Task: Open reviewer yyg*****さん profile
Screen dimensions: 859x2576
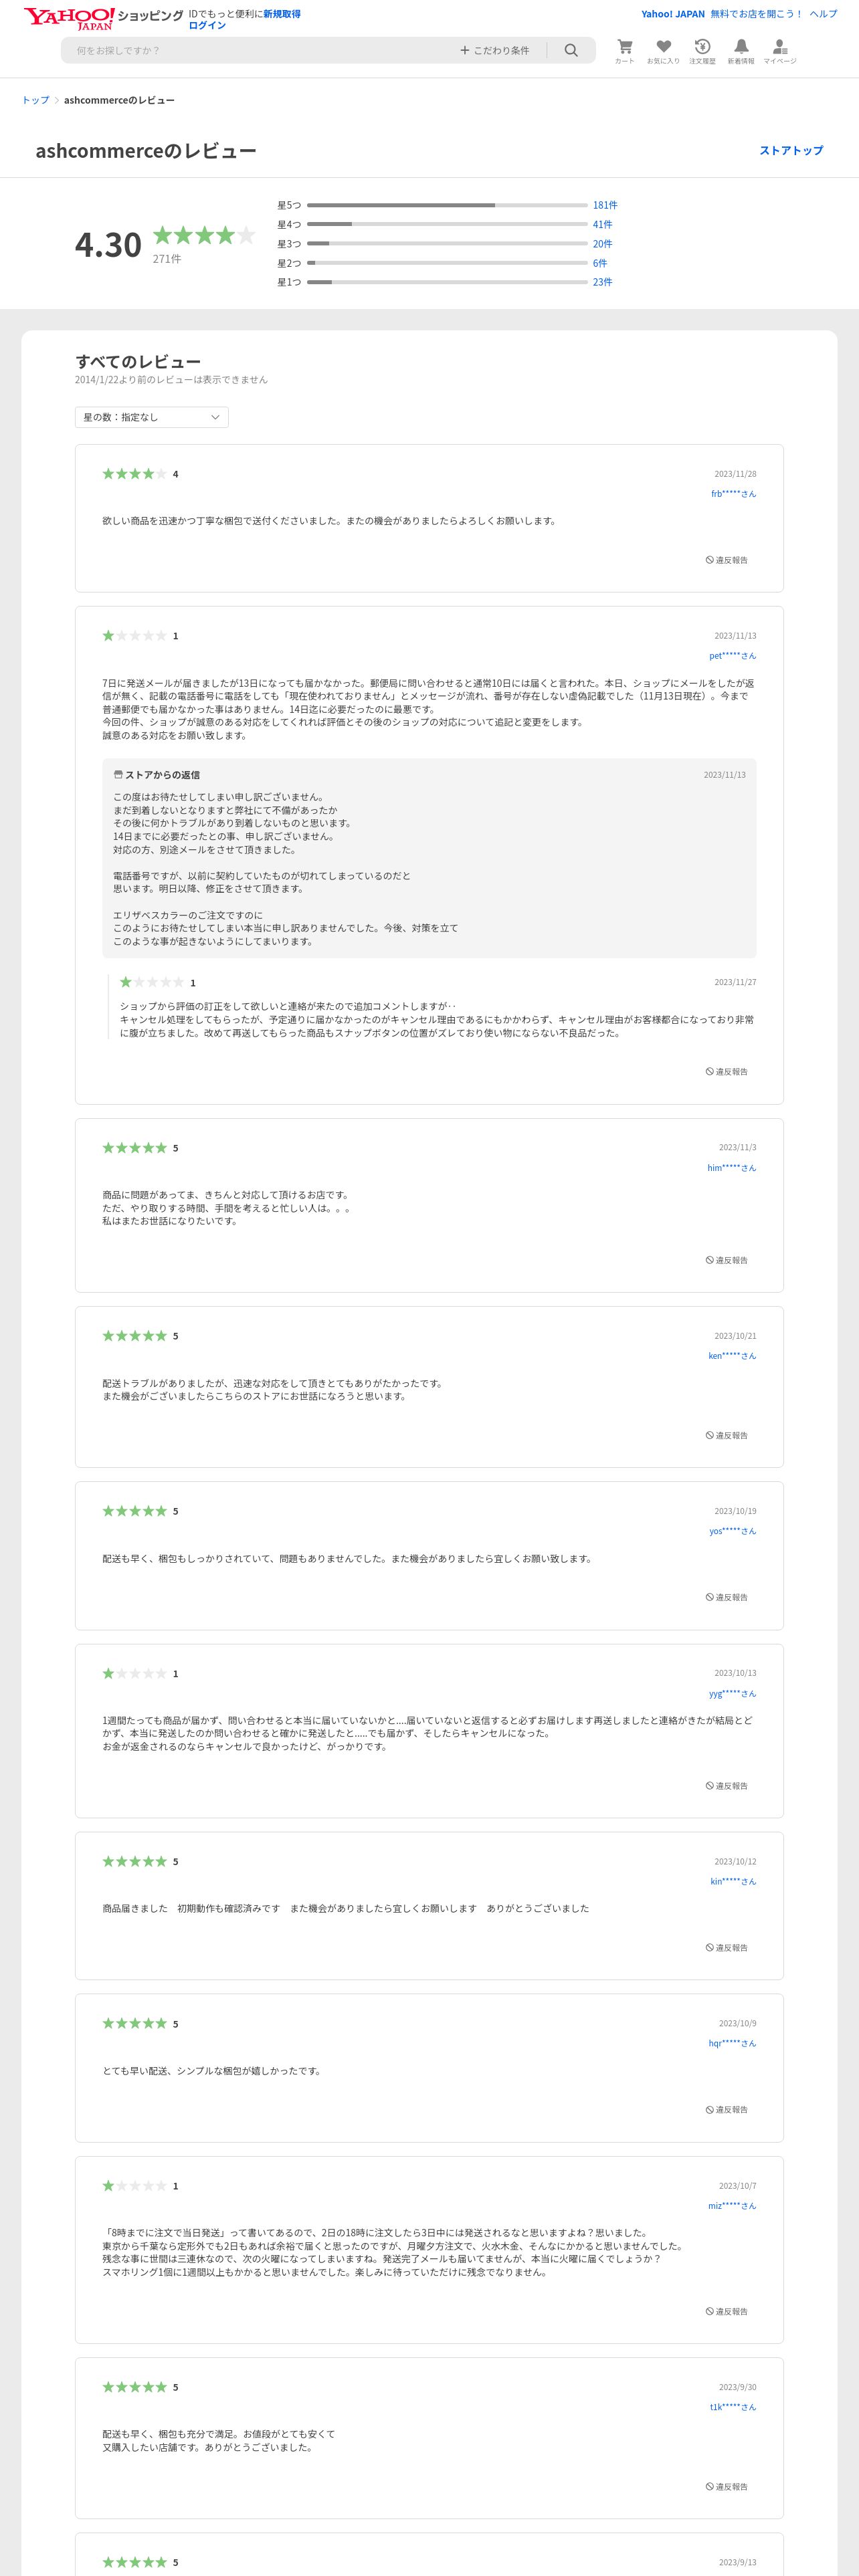Action: 733,1694
